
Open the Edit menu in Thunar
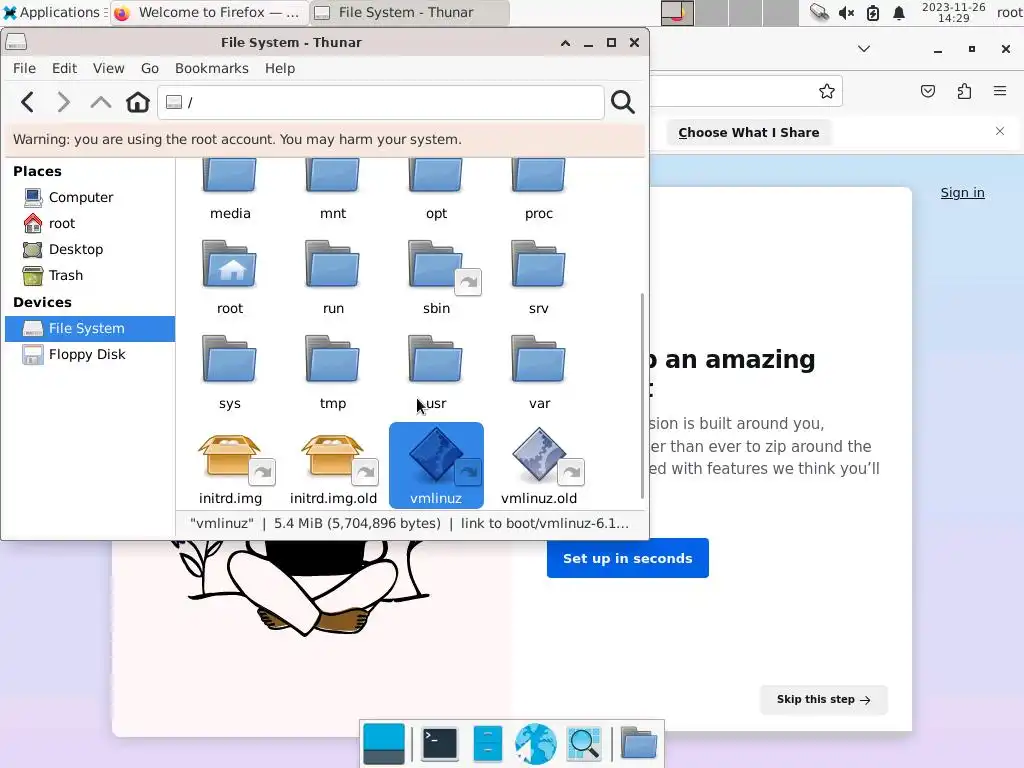64,69
